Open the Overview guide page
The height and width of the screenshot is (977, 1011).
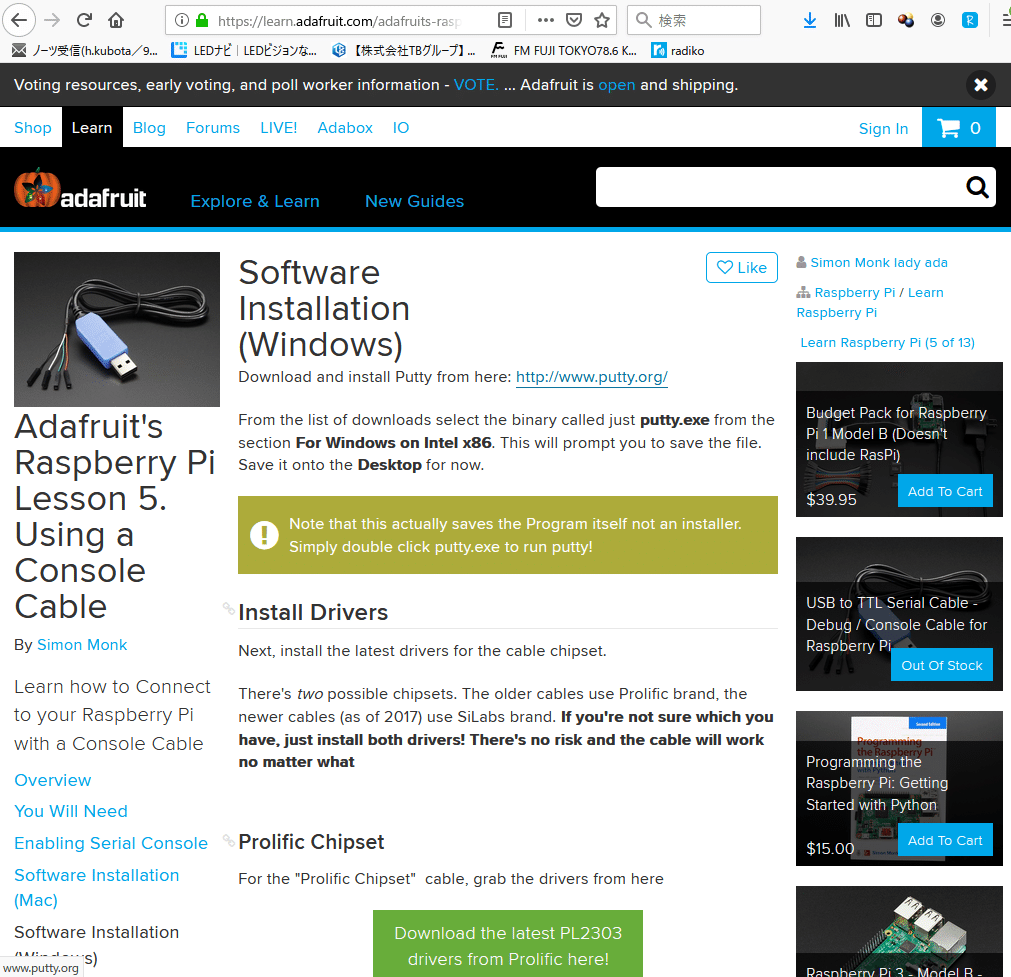click(x=53, y=780)
